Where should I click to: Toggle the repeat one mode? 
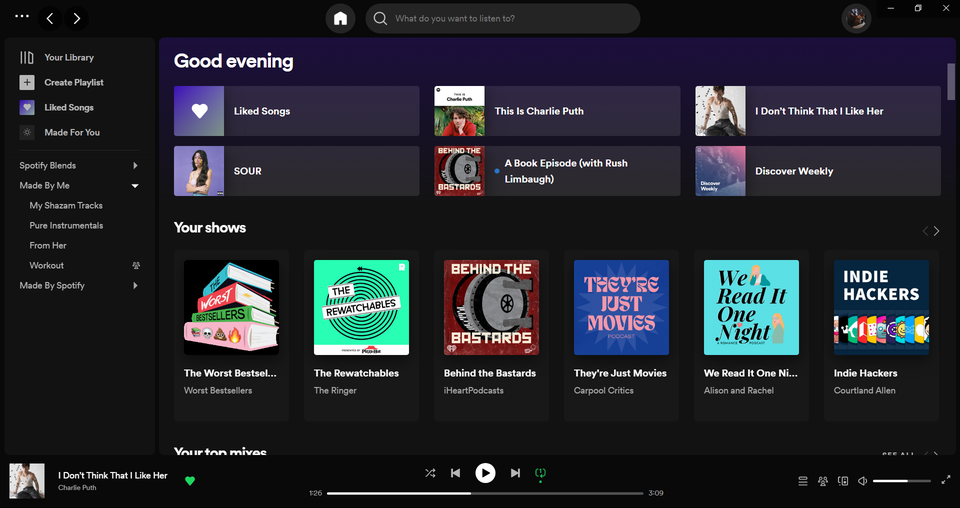[540, 473]
